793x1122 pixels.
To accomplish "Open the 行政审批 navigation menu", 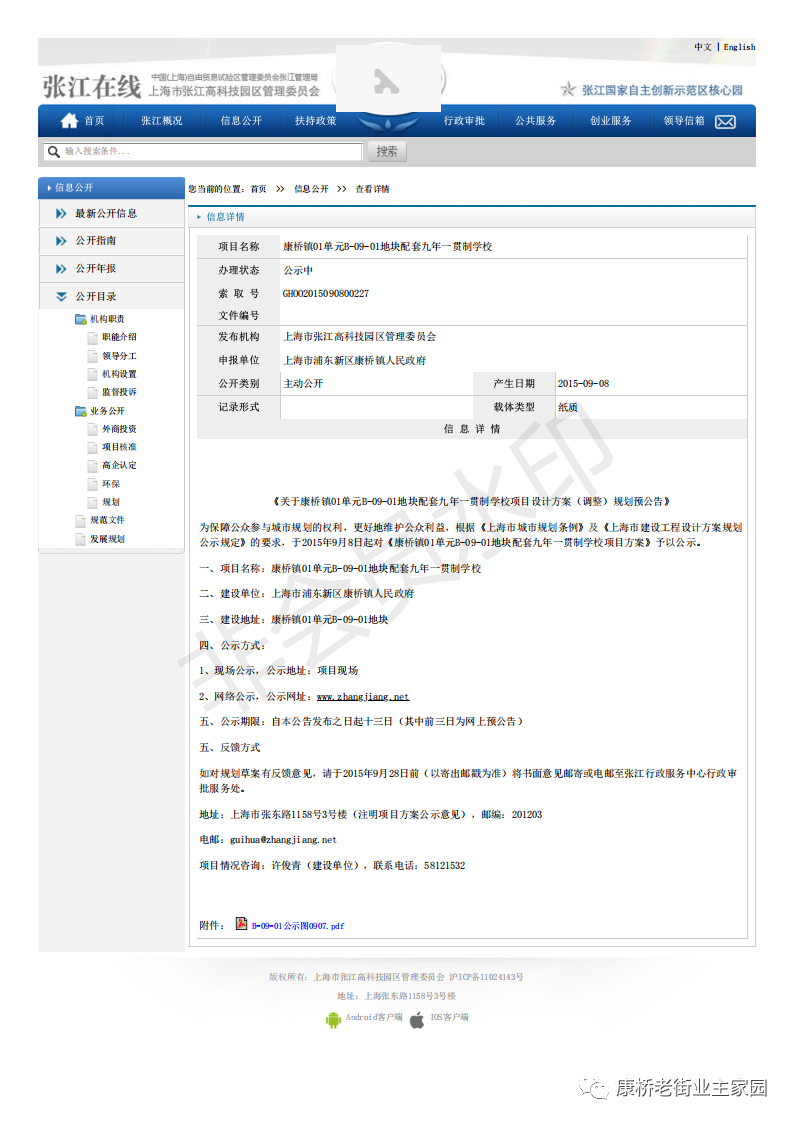I will 464,121.
